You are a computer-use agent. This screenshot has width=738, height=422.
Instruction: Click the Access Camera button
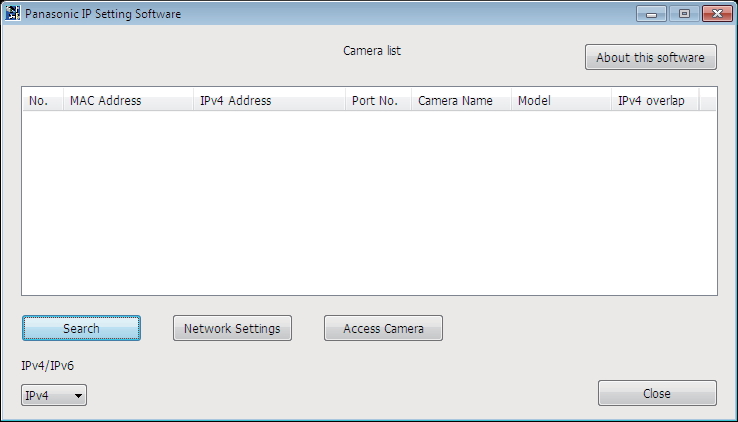point(383,328)
